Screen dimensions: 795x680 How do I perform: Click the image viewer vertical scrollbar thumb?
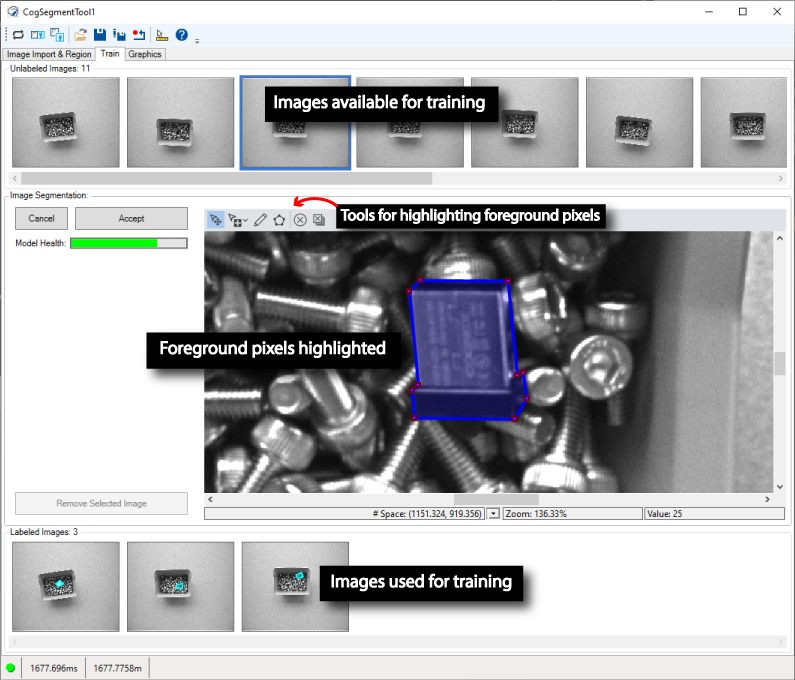point(780,363)
